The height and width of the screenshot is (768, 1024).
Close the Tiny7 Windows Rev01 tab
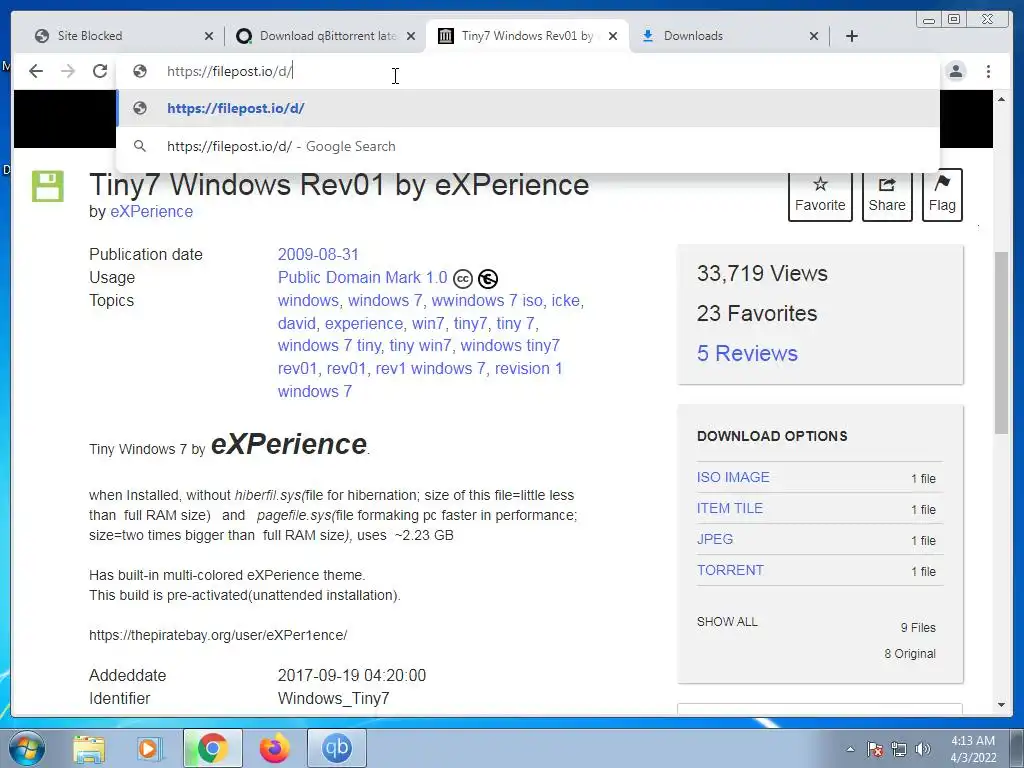[613, 36]
